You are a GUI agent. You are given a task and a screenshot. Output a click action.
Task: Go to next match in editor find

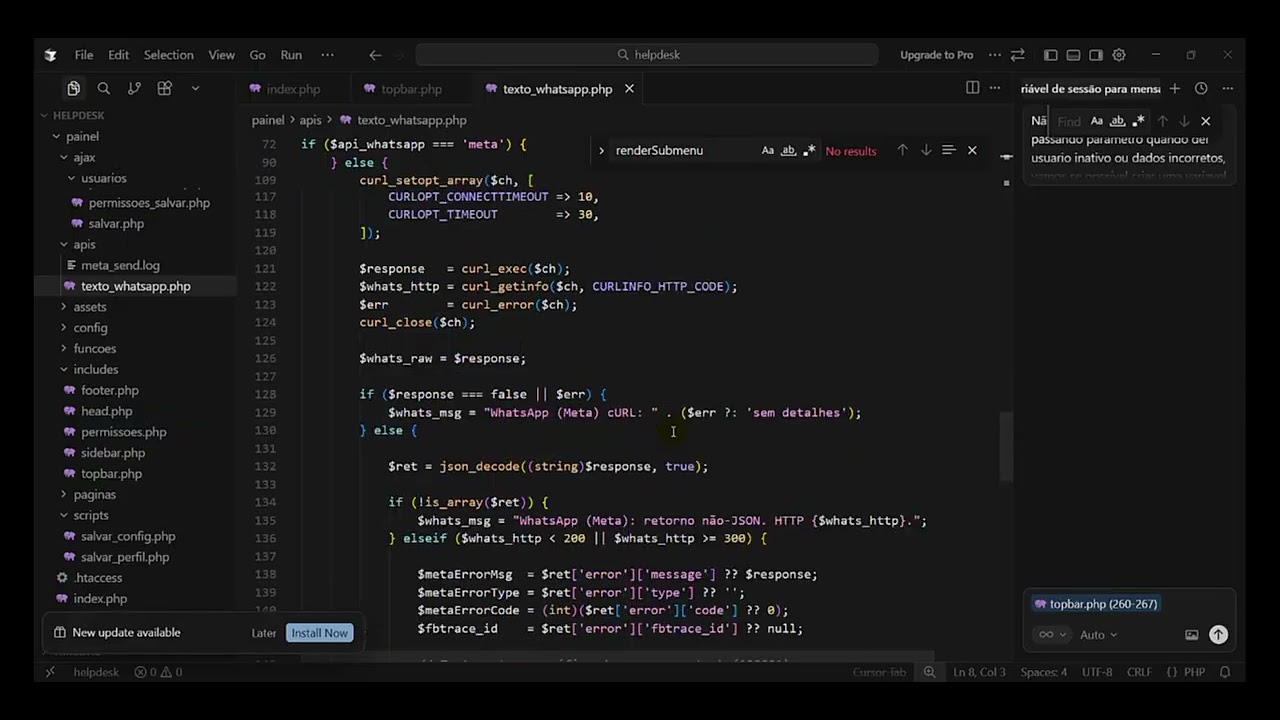coord(926,150)
